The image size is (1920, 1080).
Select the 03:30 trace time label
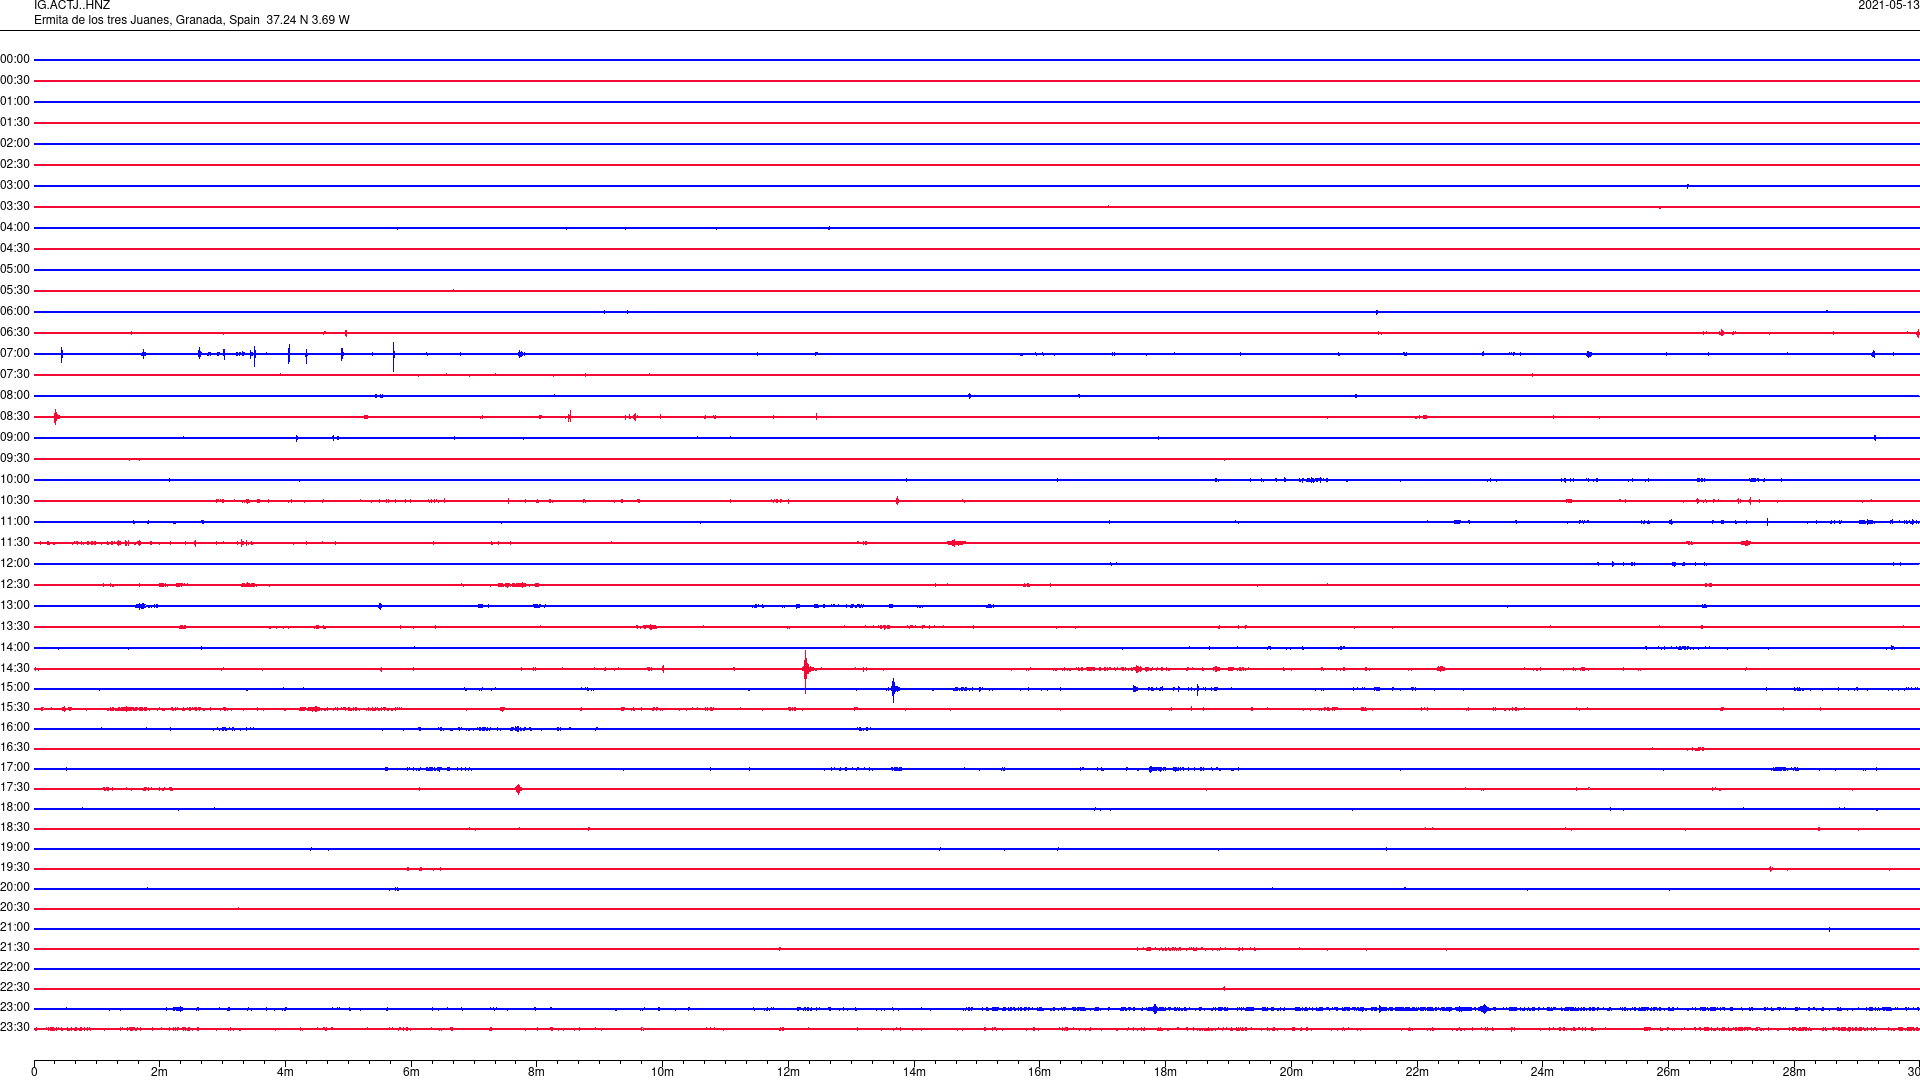15,207
